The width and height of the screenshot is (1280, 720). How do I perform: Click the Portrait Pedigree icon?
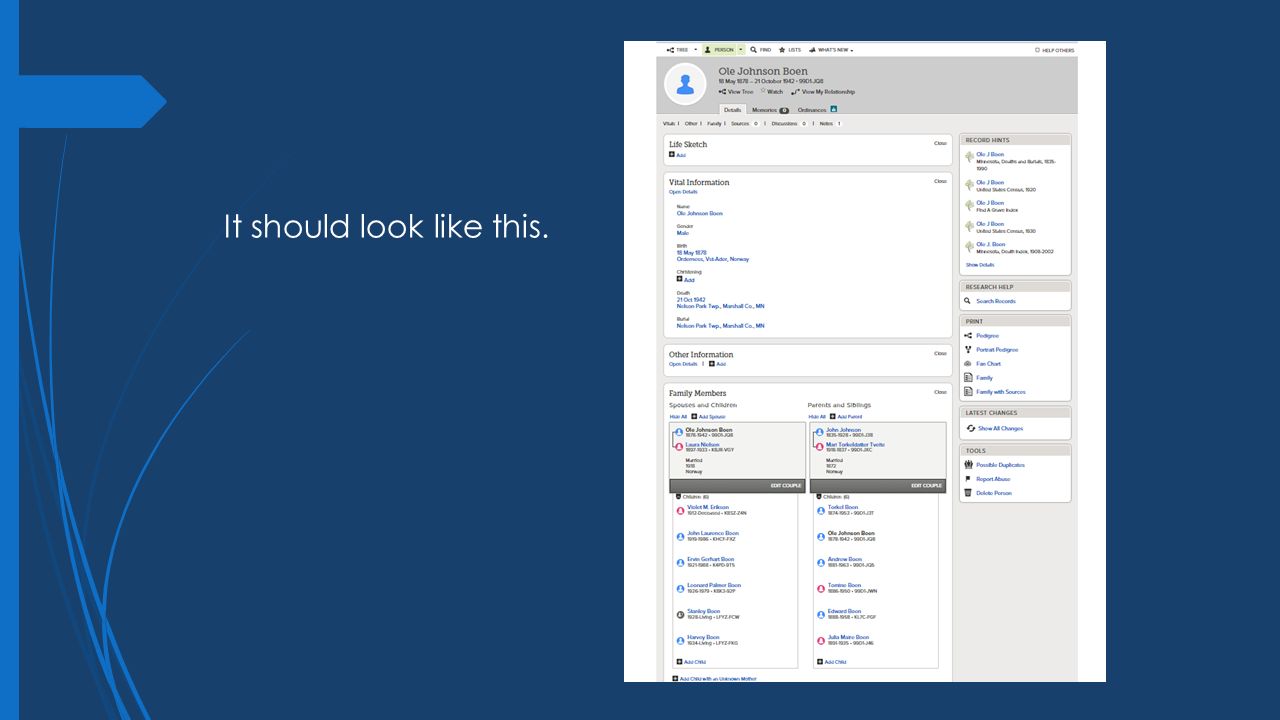coord(968,350)
